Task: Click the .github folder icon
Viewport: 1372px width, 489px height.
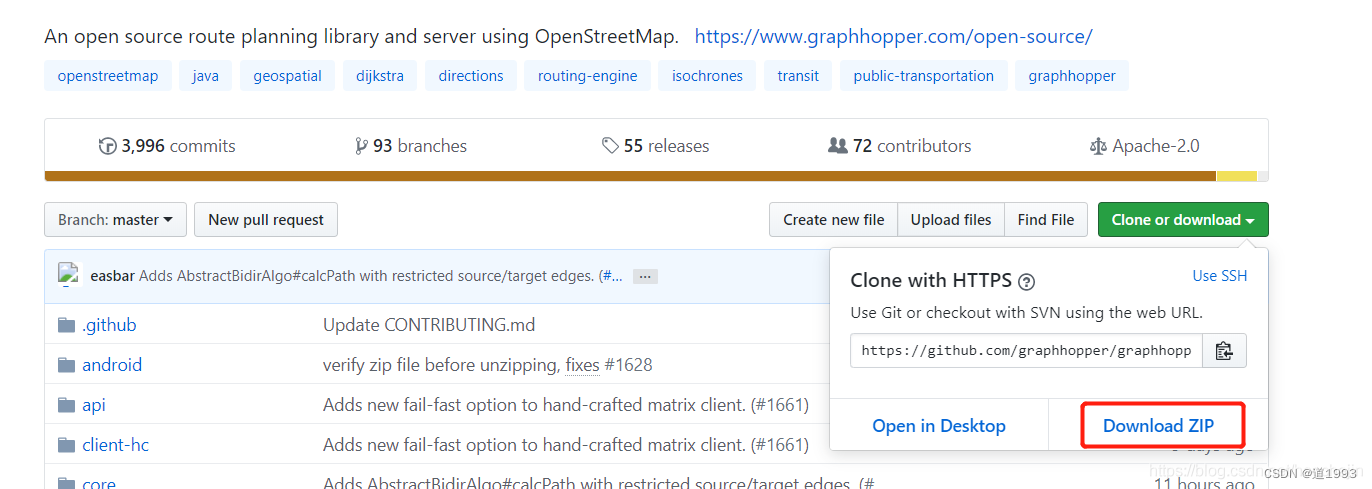Action: [x=67, y=325]
